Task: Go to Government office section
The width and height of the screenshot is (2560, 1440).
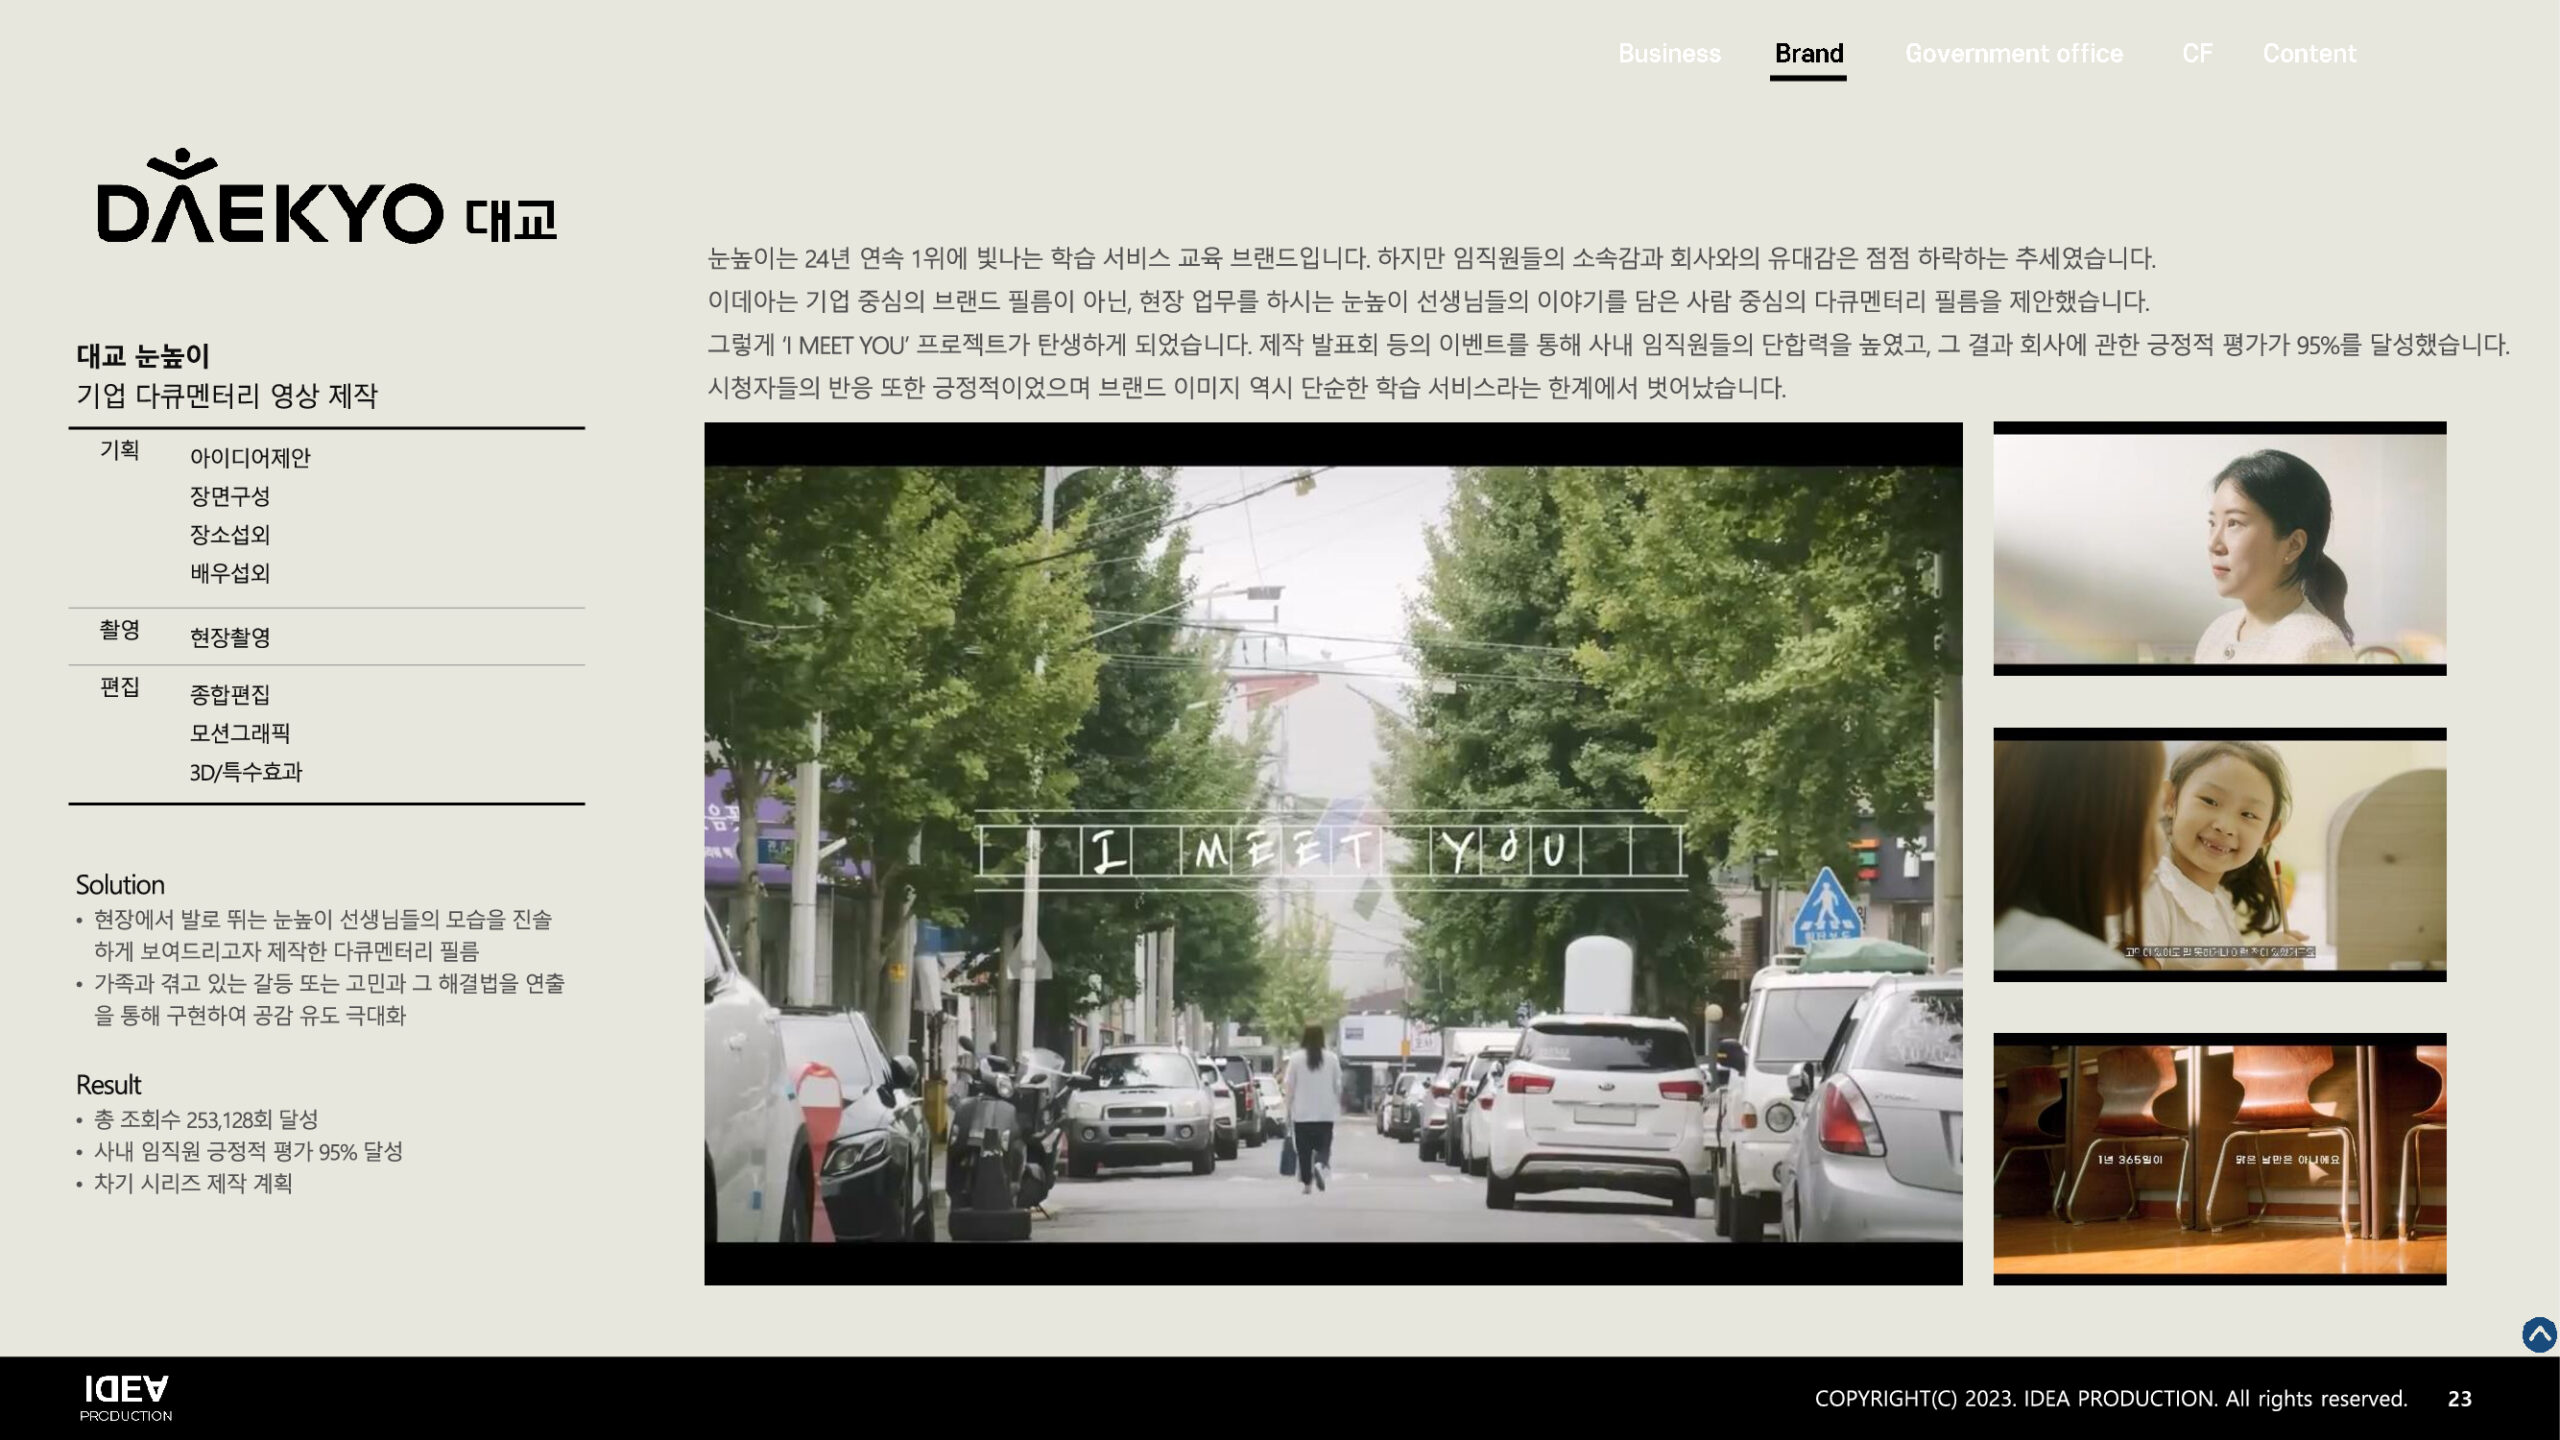Action: (x=2013, y=53)
